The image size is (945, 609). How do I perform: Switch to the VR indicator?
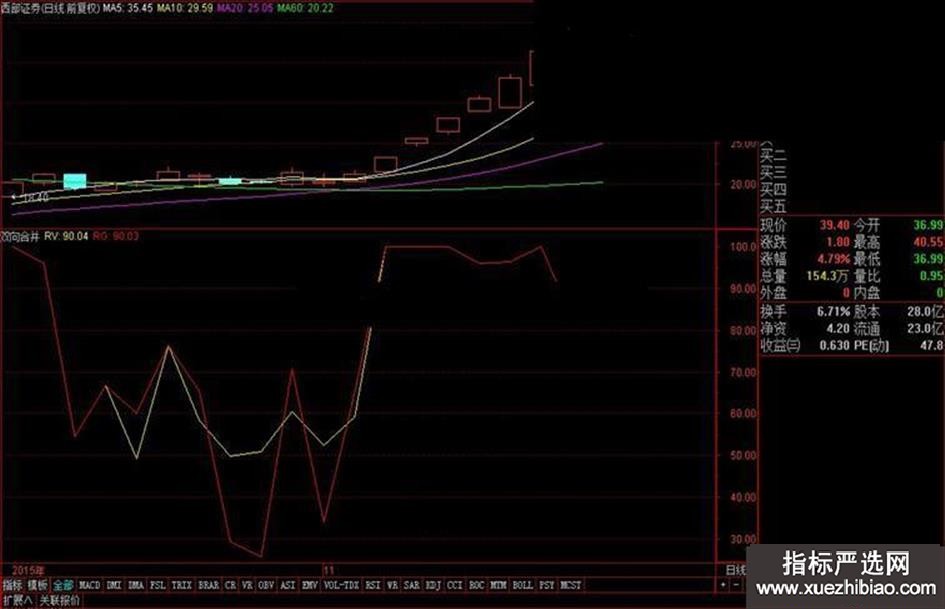pos(247,585)
